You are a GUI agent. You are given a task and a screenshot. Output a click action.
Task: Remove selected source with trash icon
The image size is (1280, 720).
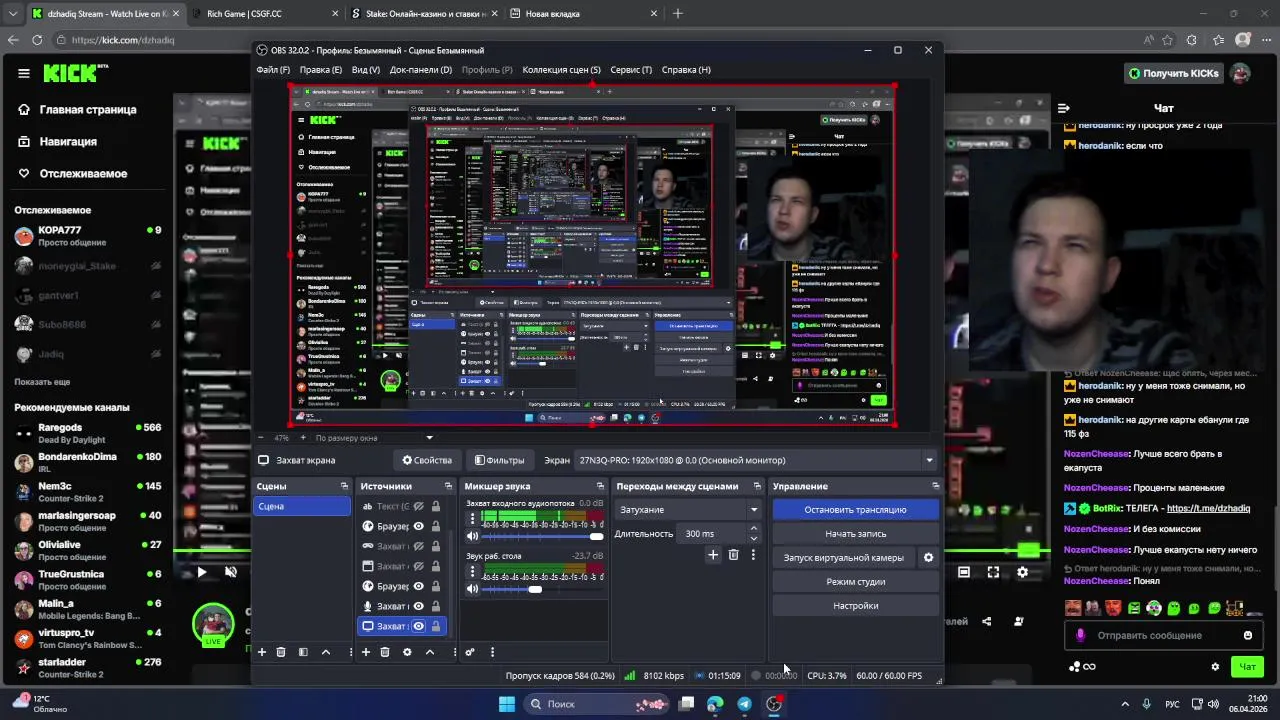(385, 652)
